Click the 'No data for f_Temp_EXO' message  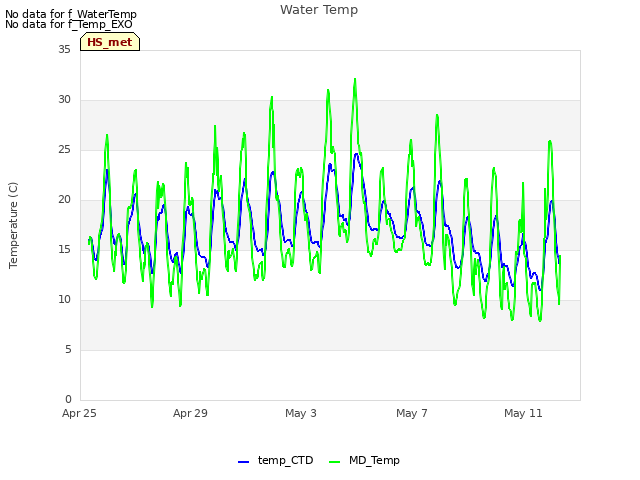(69, 24)
